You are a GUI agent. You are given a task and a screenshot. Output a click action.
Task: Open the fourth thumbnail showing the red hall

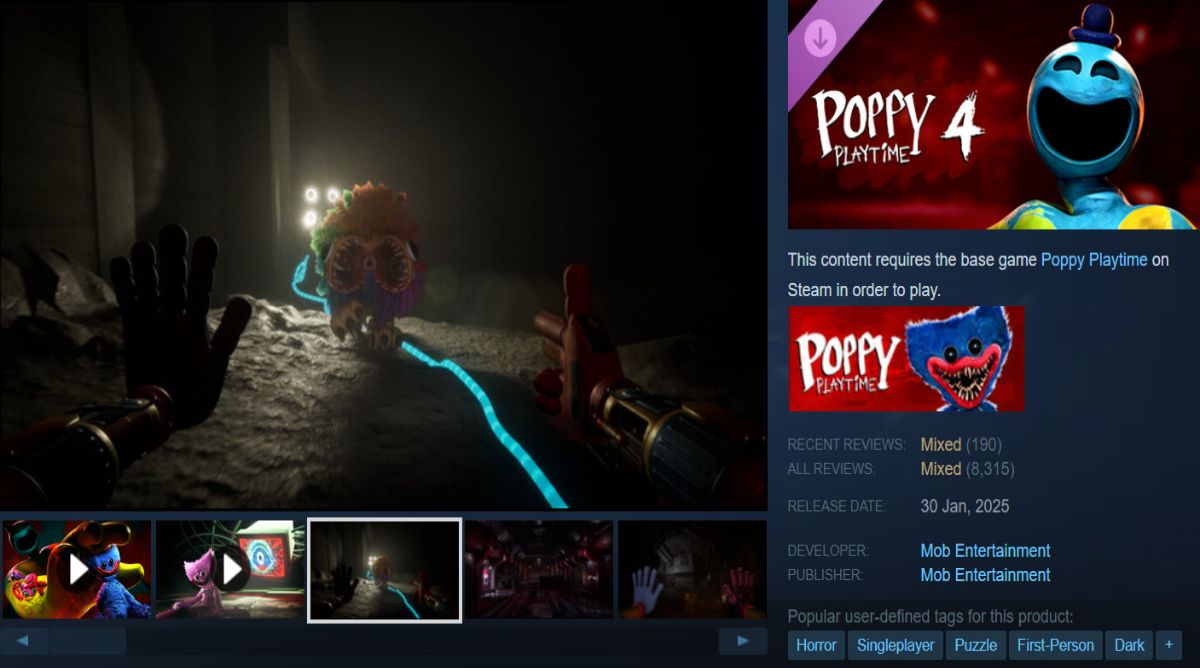point(539,569)
